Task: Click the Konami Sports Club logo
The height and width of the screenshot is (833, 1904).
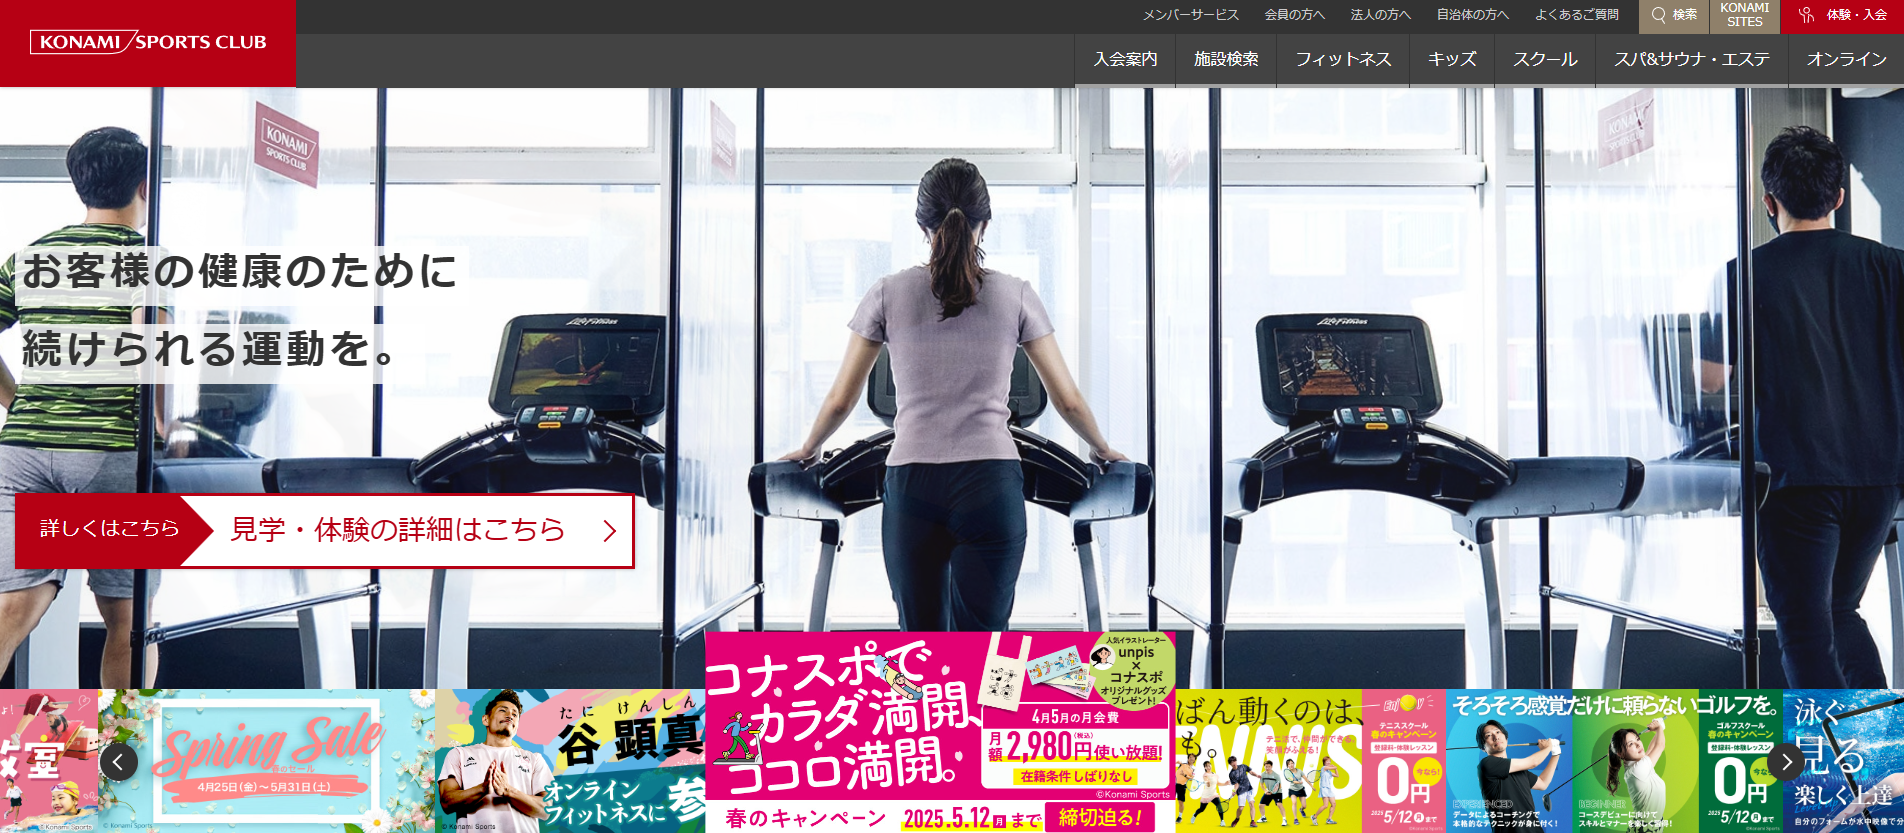Action: 148,42
